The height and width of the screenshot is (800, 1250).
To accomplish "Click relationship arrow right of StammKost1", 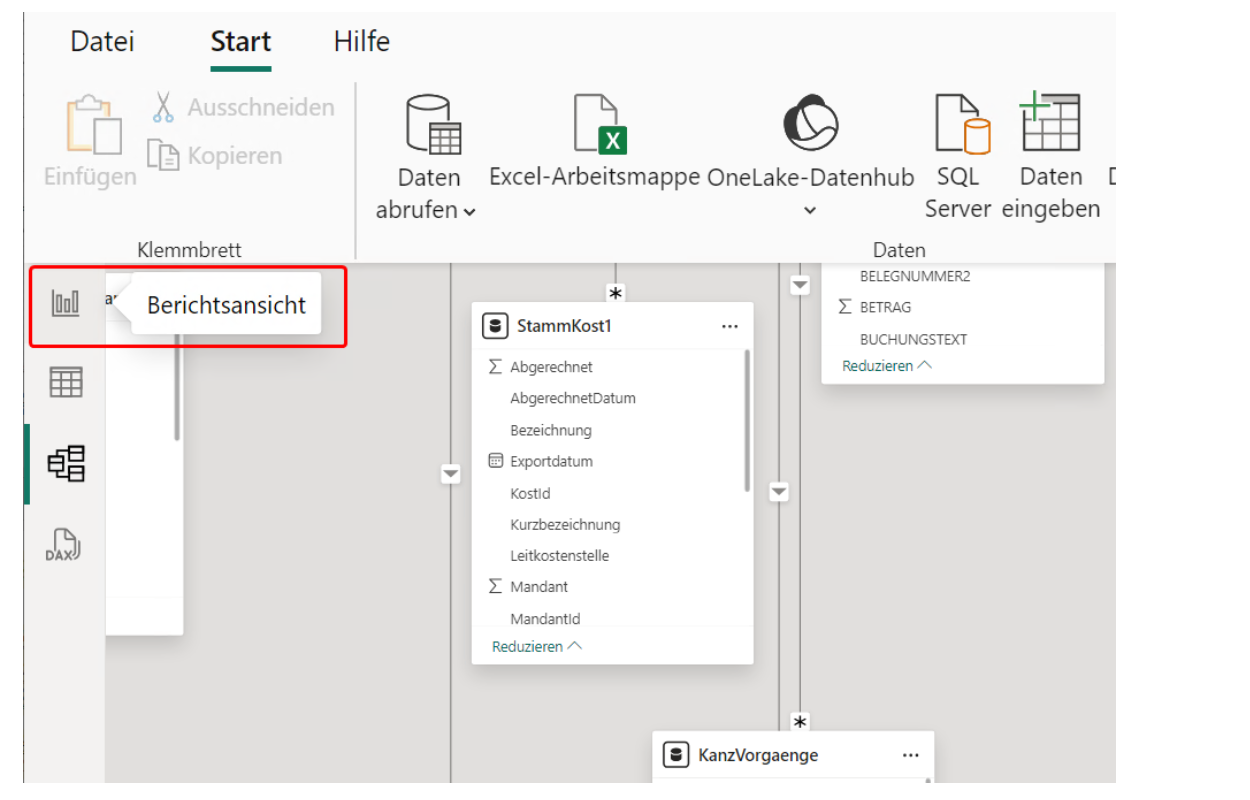I will click(x=779, y=491).
